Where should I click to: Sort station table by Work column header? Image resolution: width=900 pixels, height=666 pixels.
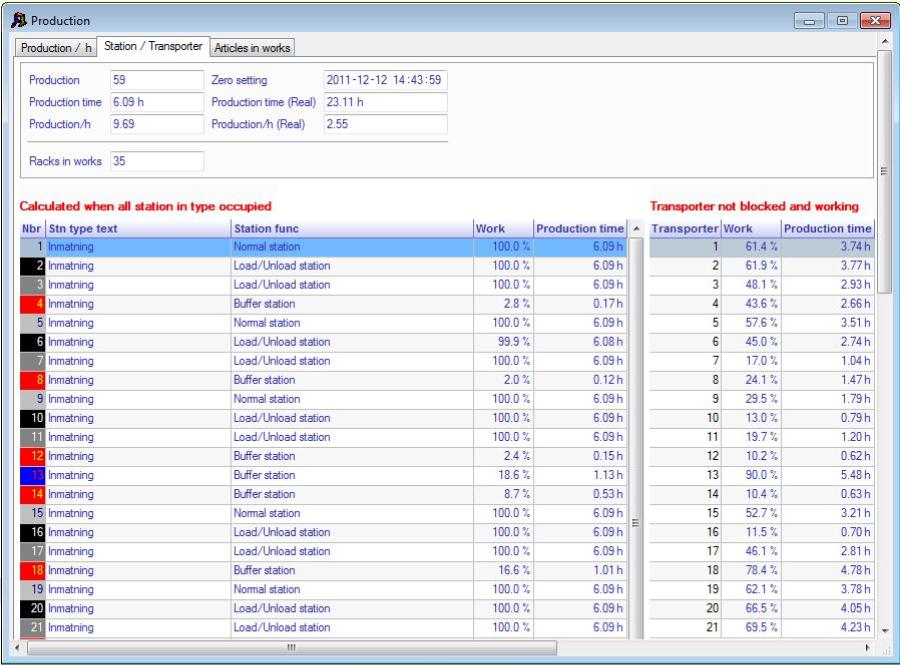(x=502, y=229)
